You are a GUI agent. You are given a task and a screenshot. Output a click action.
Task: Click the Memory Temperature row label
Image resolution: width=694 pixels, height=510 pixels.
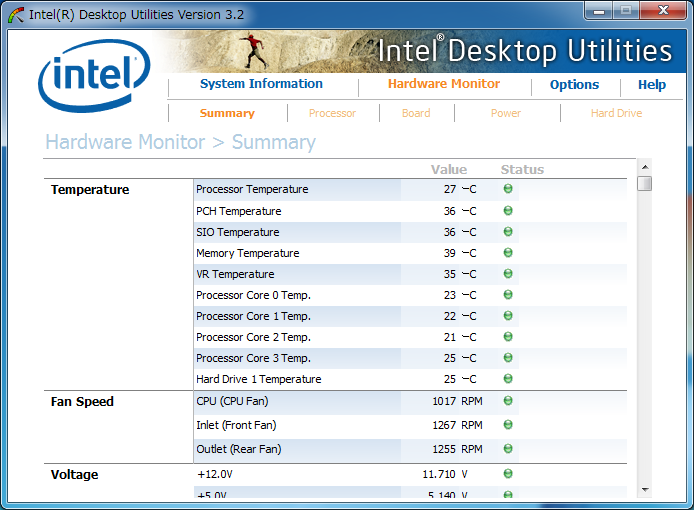pos(248,253)
